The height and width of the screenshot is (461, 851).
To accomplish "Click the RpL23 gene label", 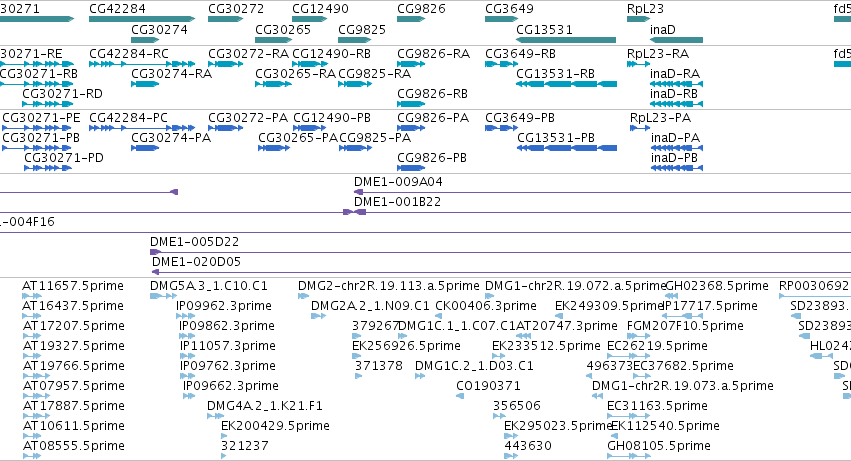I will tap(645, 9).
